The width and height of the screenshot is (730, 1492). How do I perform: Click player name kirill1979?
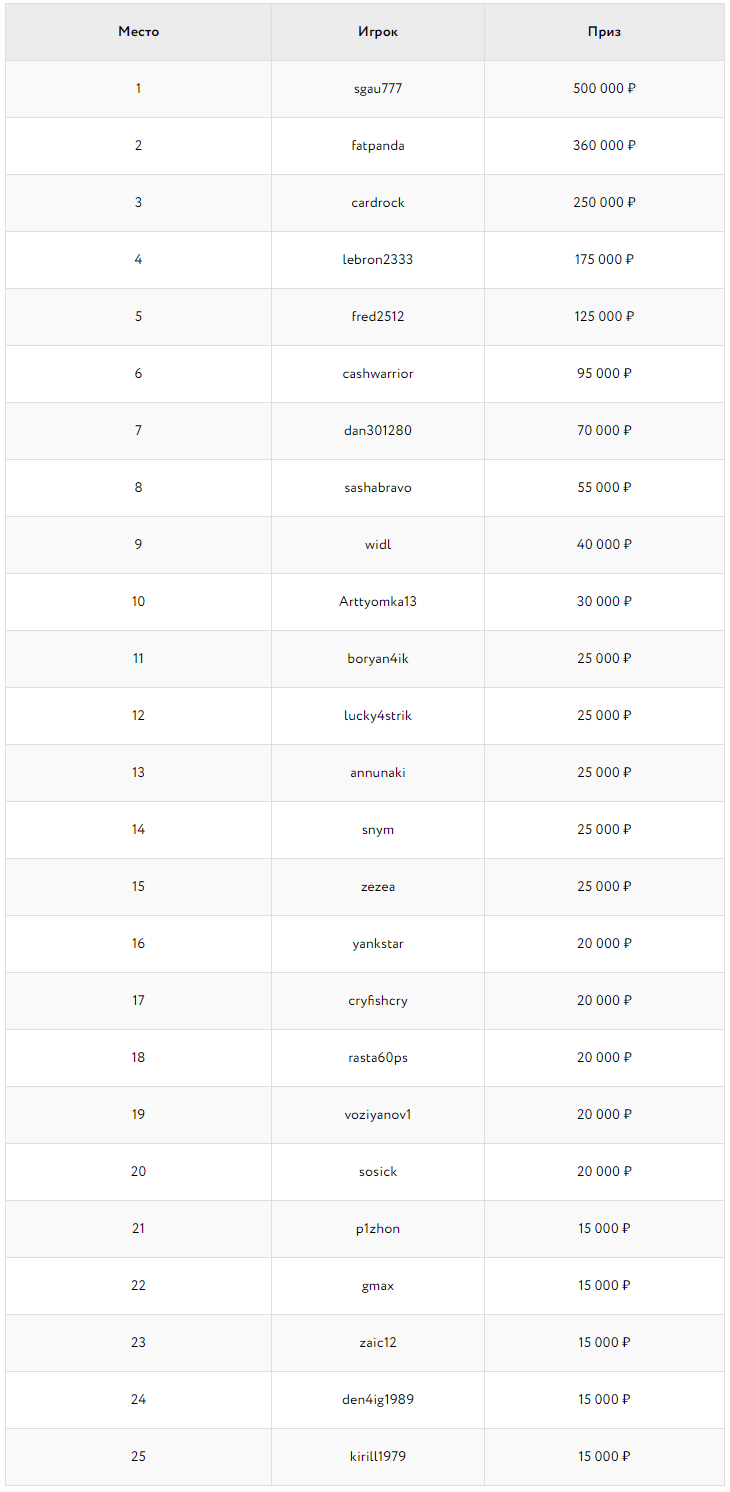click(378, 1457)
